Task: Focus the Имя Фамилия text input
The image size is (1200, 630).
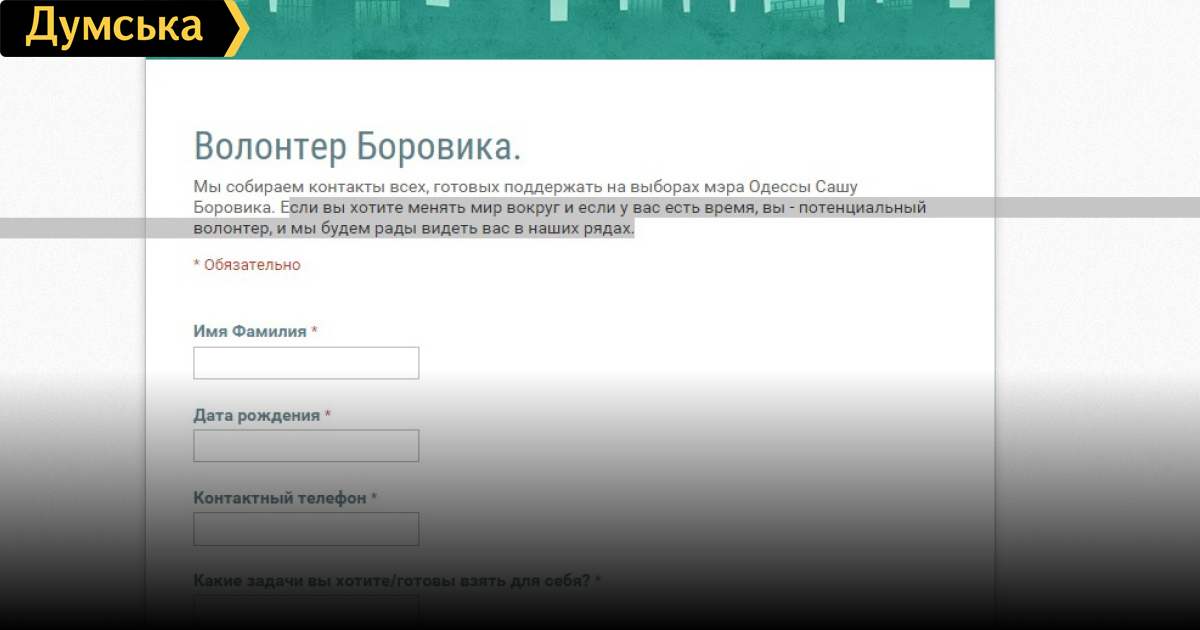Action: pyautogui.click(x=306, y=363)
